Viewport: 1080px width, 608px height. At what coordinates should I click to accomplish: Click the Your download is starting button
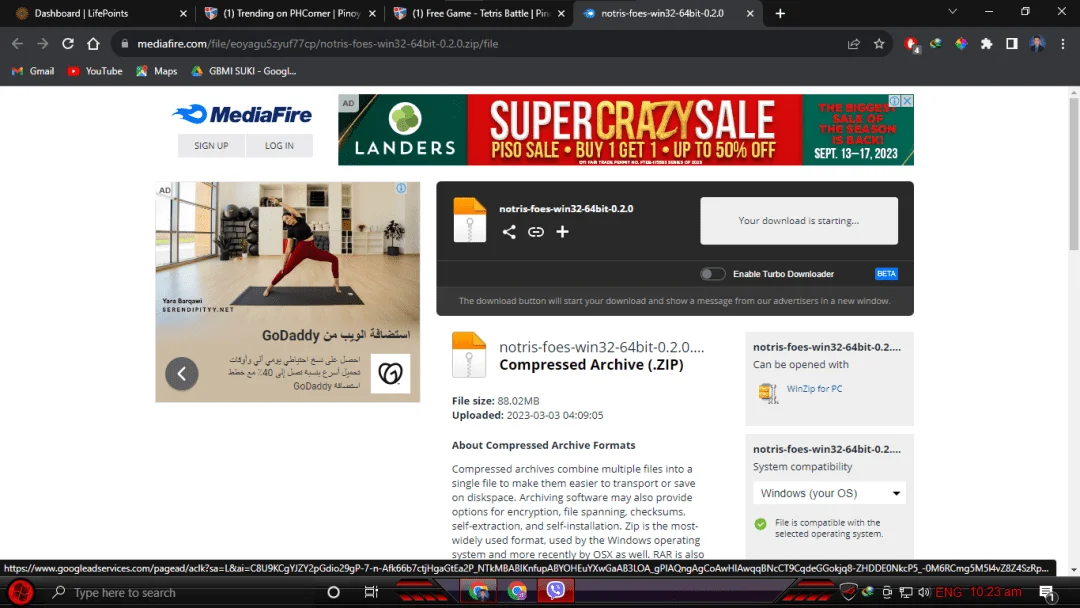pyautogui.click(x=799, y=221)
